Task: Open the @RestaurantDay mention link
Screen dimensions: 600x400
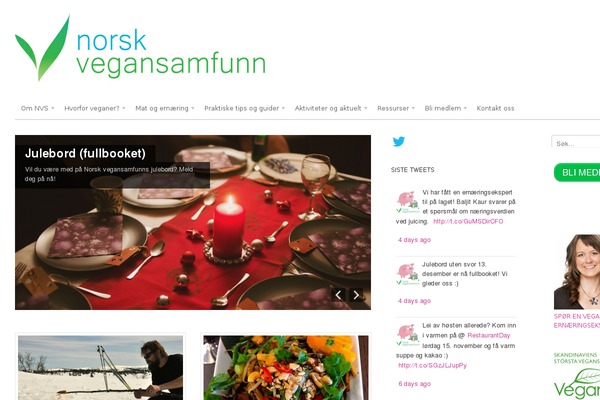Action: tap(489, 335)
